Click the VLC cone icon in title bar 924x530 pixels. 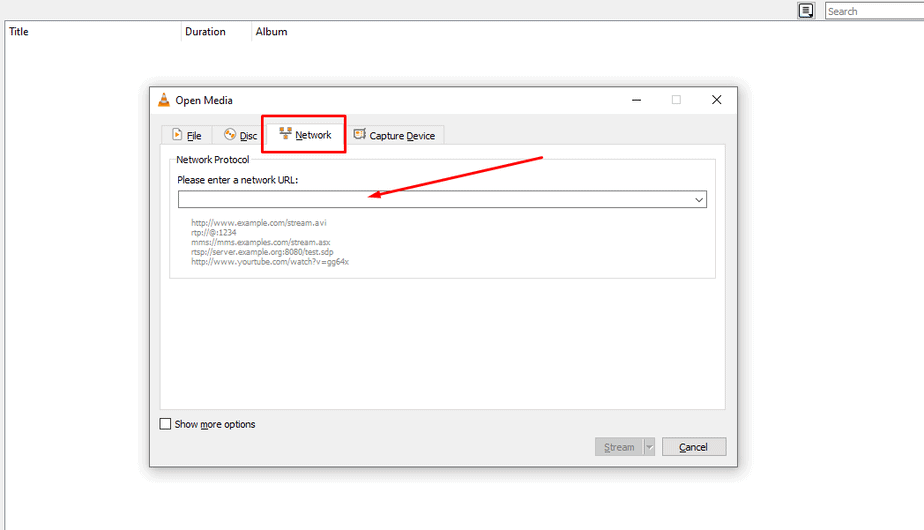tap(164, 100)
